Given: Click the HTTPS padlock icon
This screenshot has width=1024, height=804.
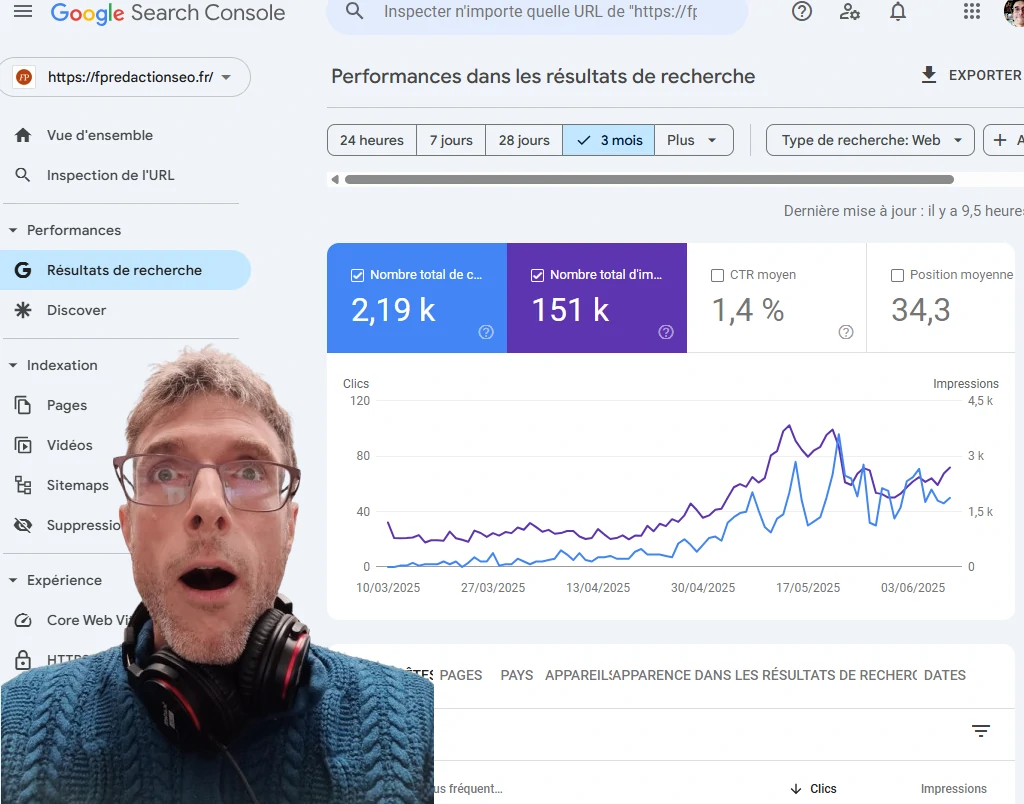Looking at the screenshot, I should point(23,660).
